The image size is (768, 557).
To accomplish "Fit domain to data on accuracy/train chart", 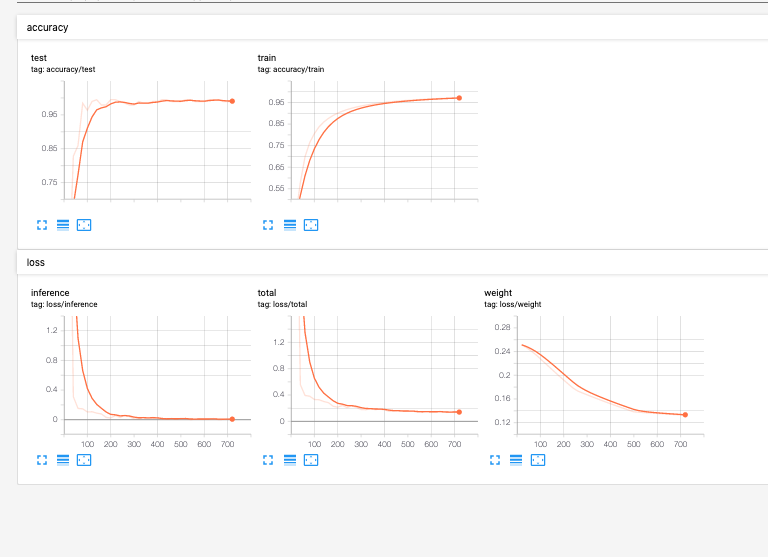I will coord(311,225).
